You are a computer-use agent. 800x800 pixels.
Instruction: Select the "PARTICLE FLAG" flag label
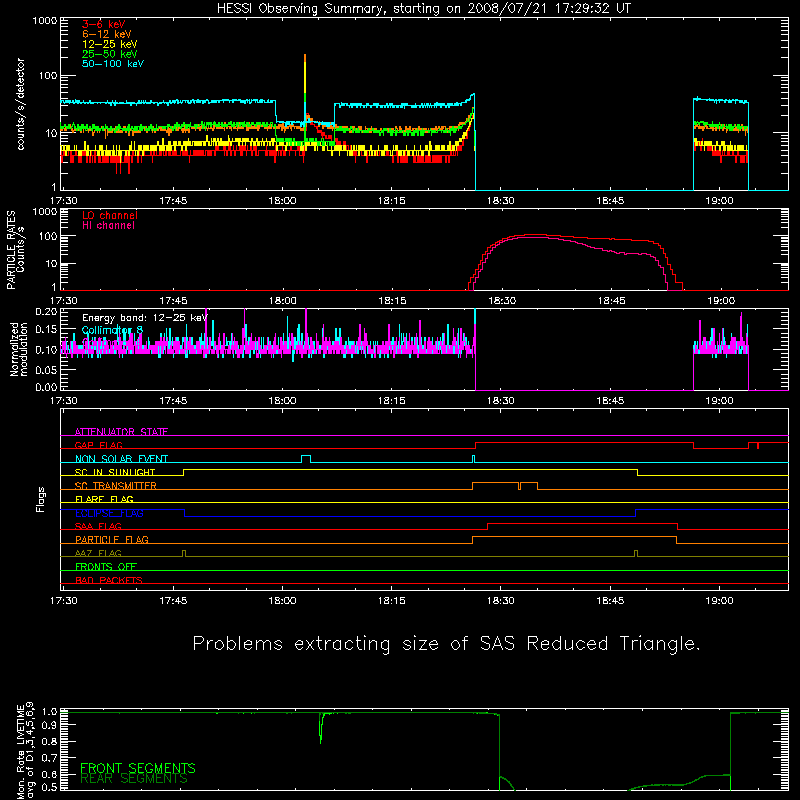[112, 539]
